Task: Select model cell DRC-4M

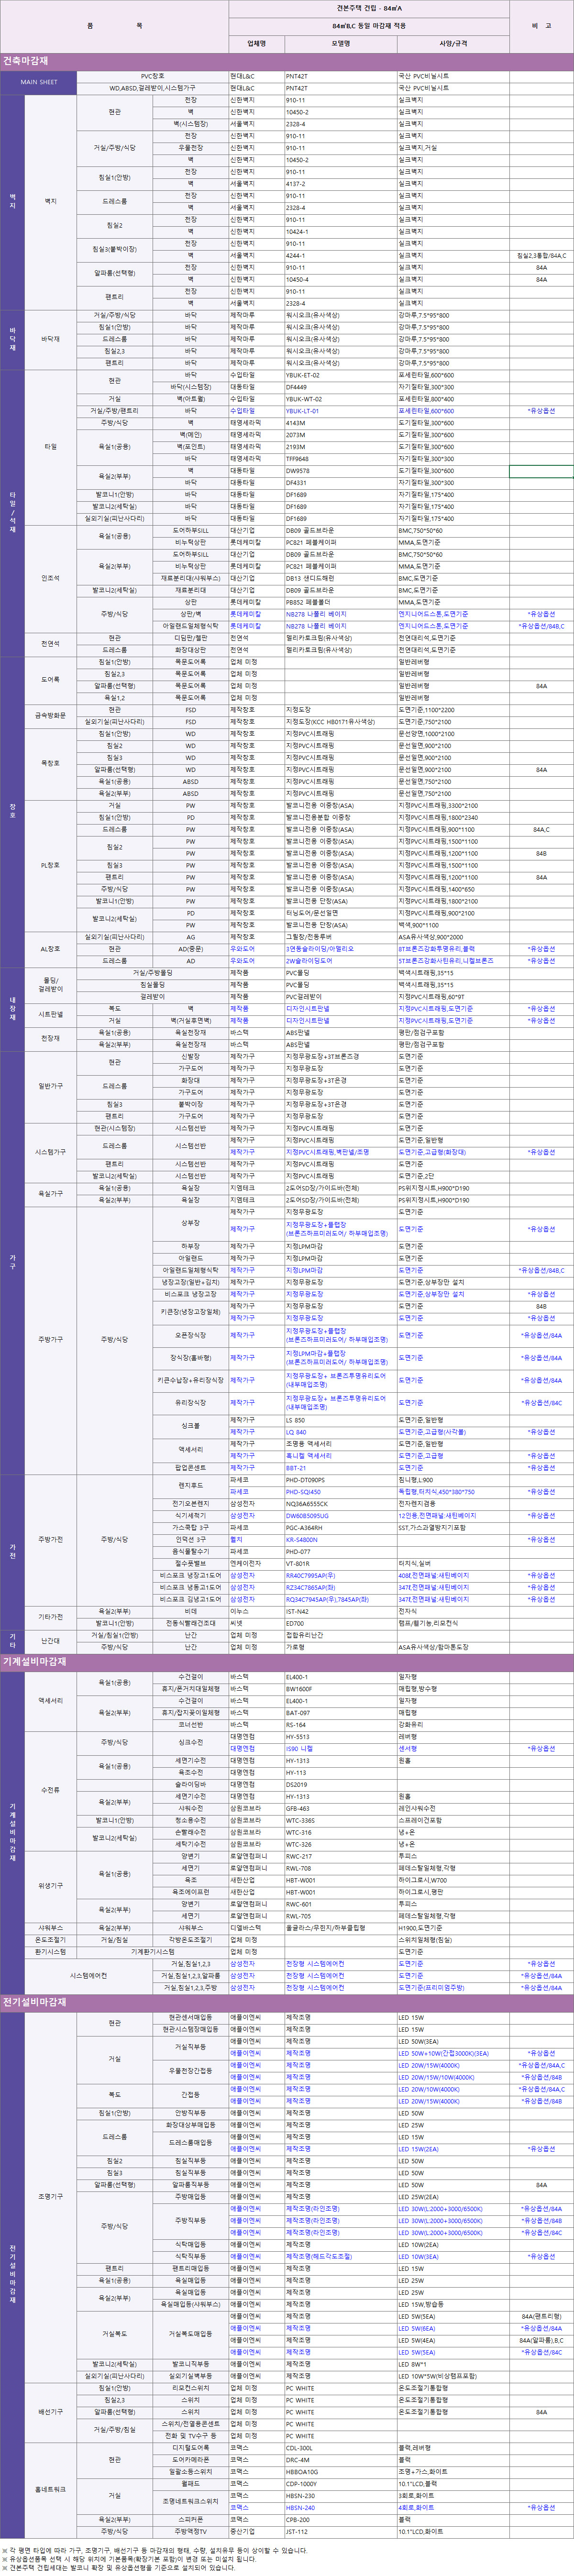Action: tap(340, 2461)
